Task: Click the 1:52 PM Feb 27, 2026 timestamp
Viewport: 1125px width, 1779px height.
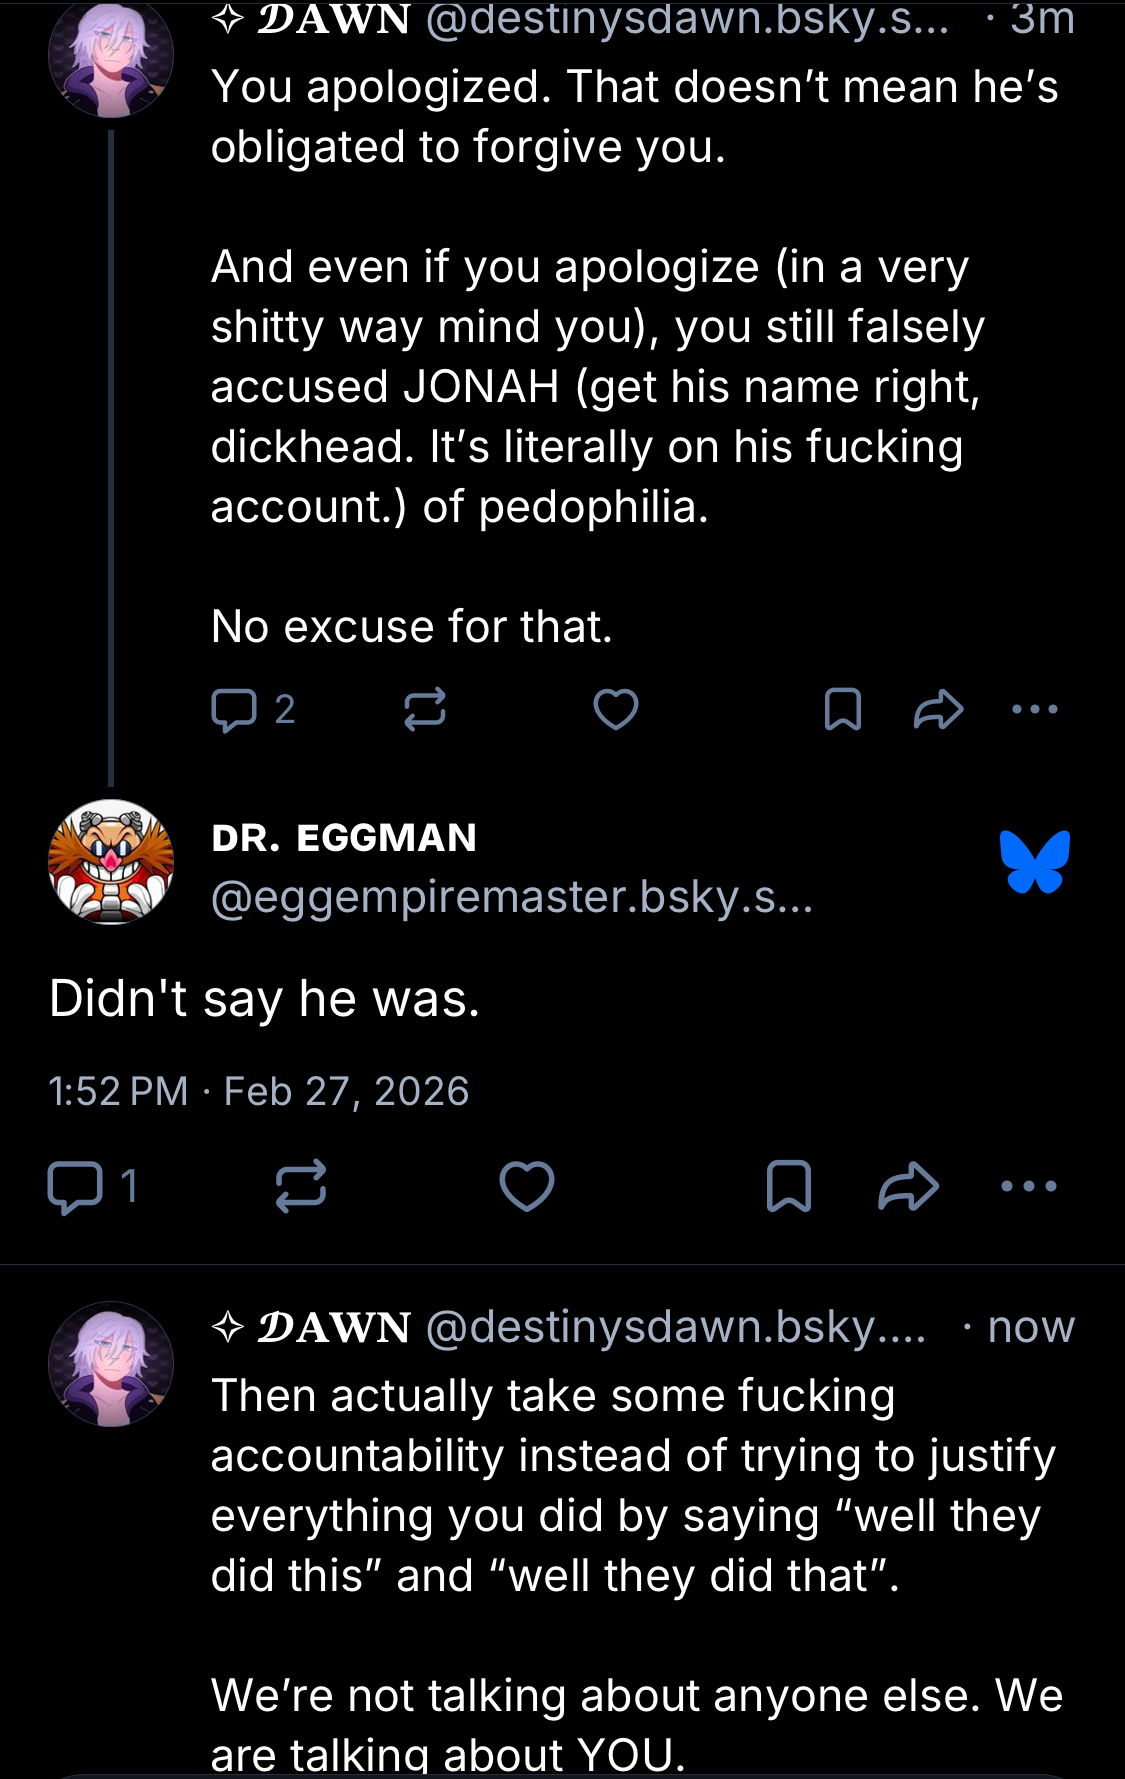Action: click(x=258, y=1091)
